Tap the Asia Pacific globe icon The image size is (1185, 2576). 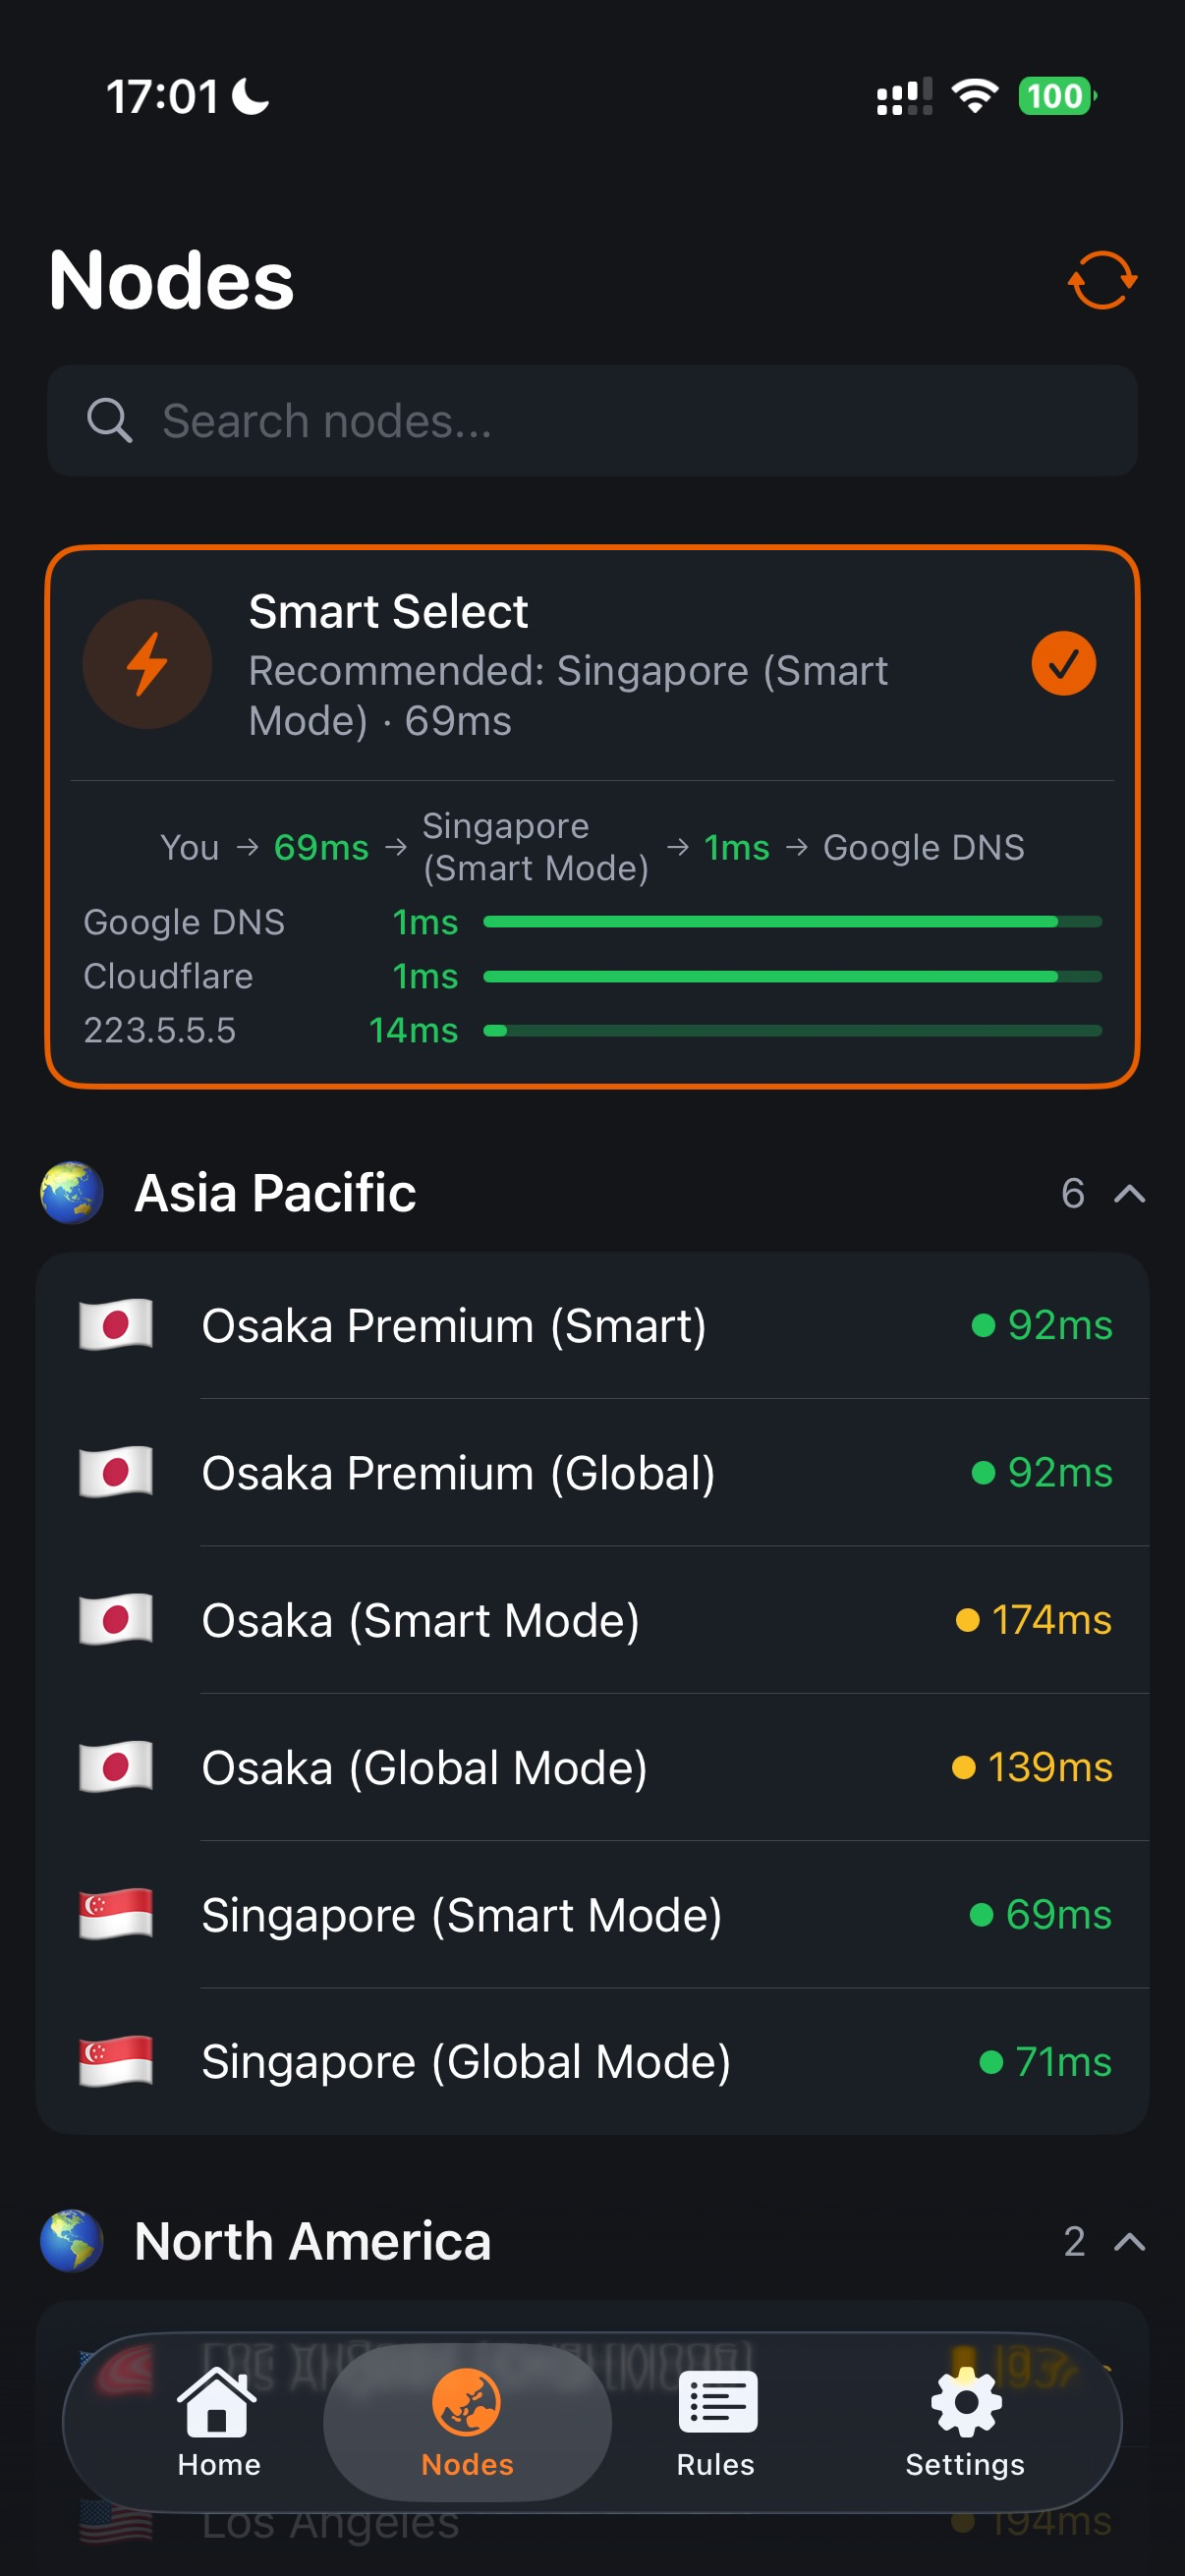(72, 1192)
